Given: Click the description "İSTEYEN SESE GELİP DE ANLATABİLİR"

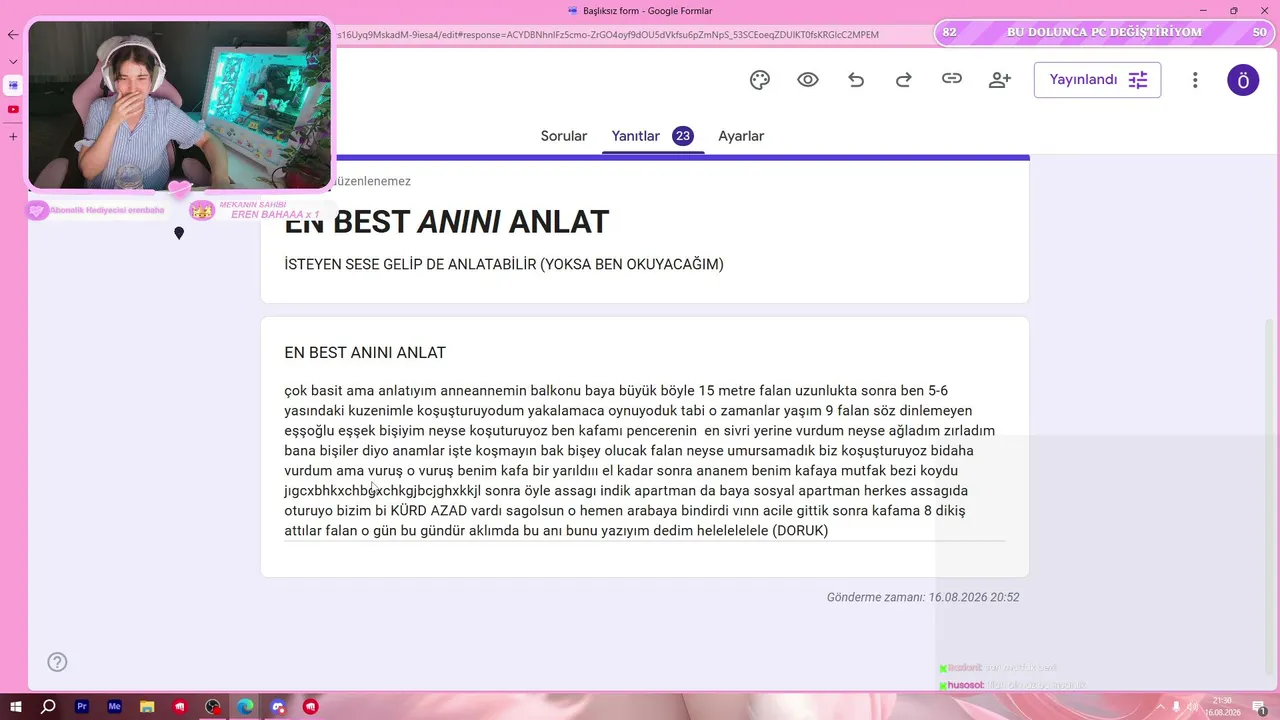Looking at the screenshot, I should [412, 265].
